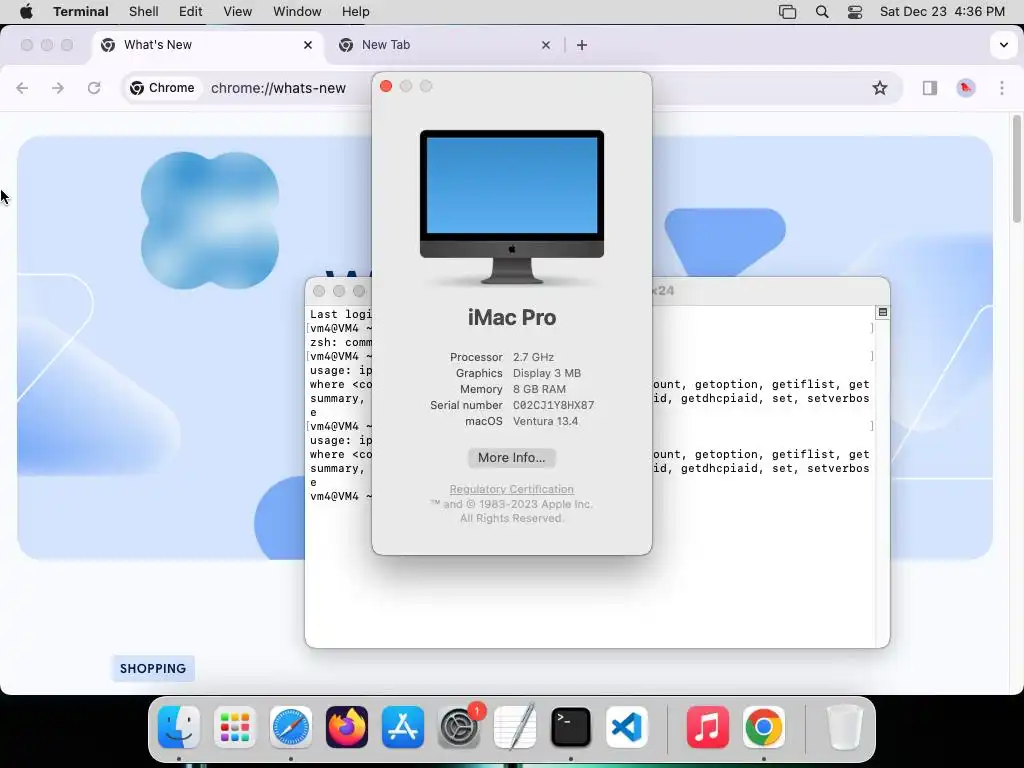Click the SHOPPING label on What's New page
The width and height of the screenshot is (1024, 768).
tap(153, 668)
